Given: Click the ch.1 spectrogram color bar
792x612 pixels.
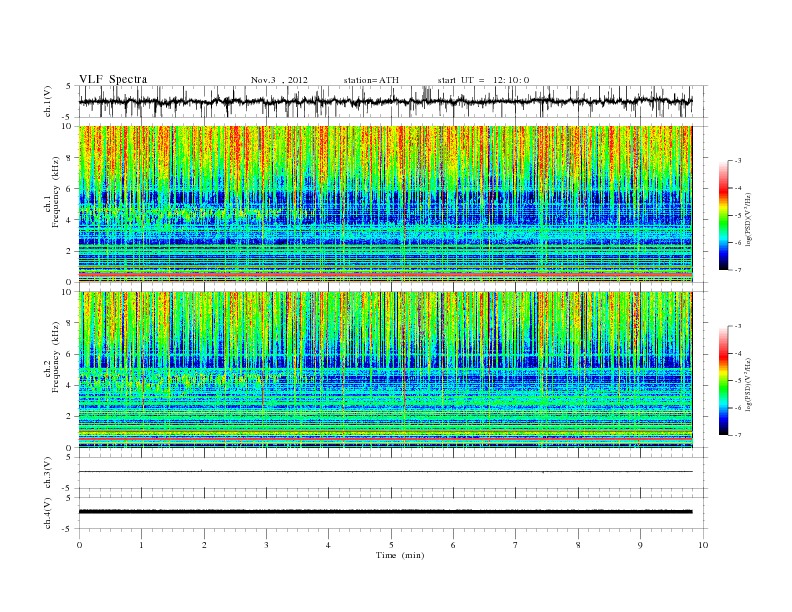Looking at the screenshot, I should pyautogui.click(x=724, y=215).
